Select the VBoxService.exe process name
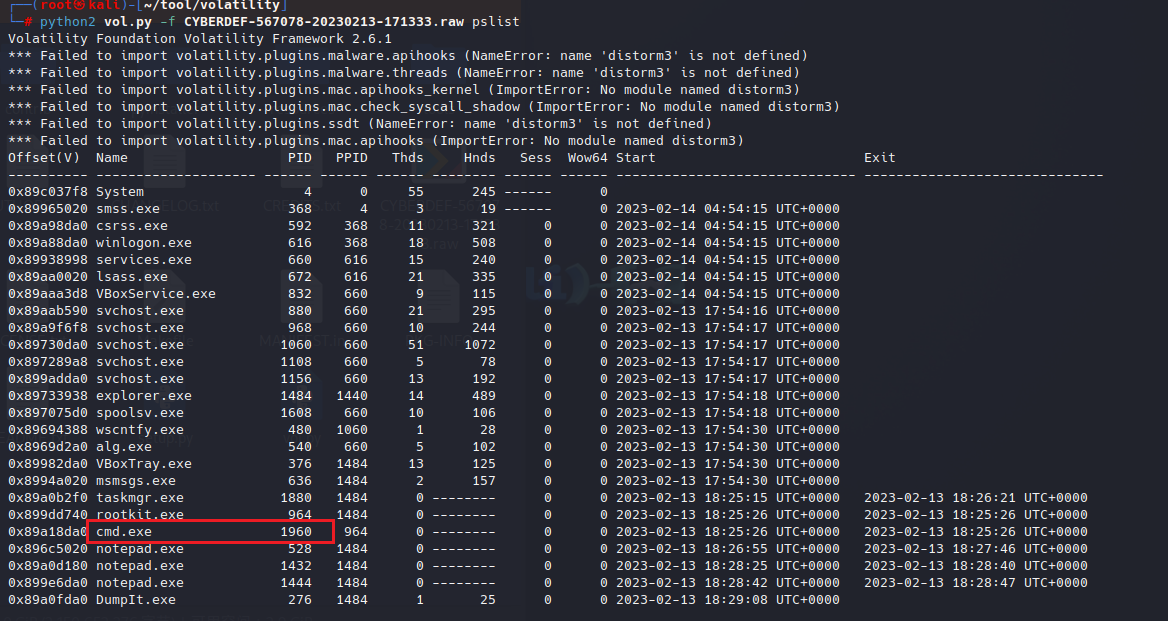 156,294
